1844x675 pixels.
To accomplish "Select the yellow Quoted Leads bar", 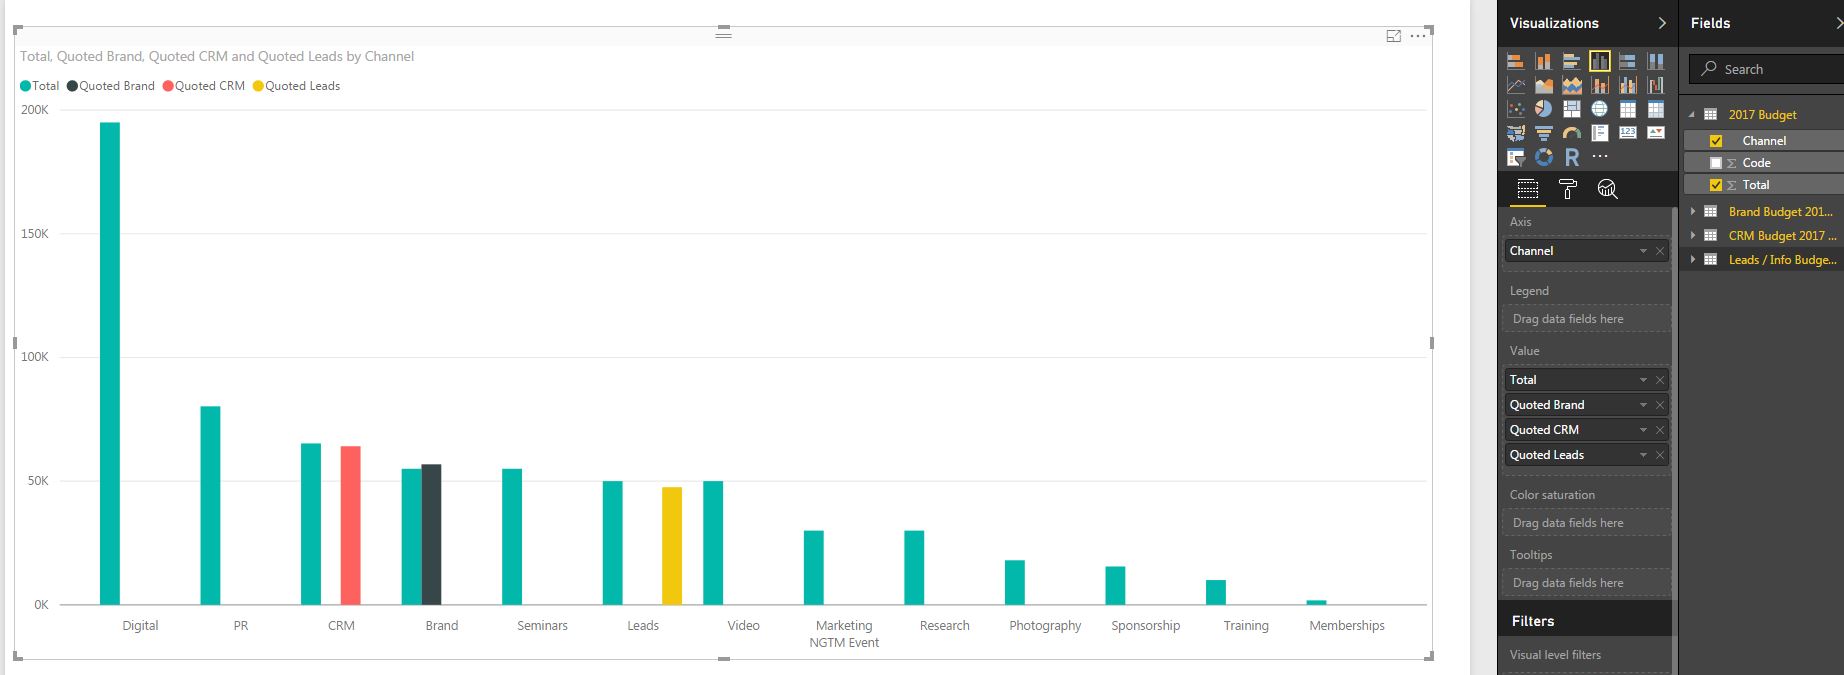I will pos(672,546).
